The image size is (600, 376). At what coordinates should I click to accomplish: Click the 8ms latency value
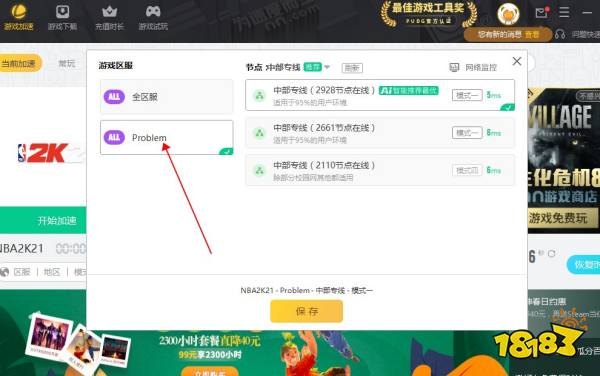[494, 133]
